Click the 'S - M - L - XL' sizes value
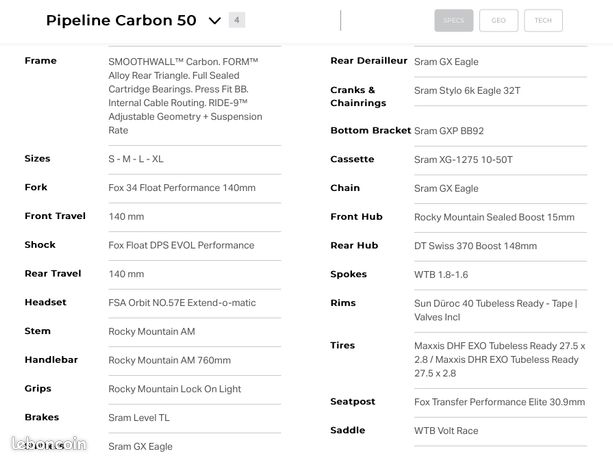Image resolution: width=613 pixels, height=460 pixels. tap(136, 159)
